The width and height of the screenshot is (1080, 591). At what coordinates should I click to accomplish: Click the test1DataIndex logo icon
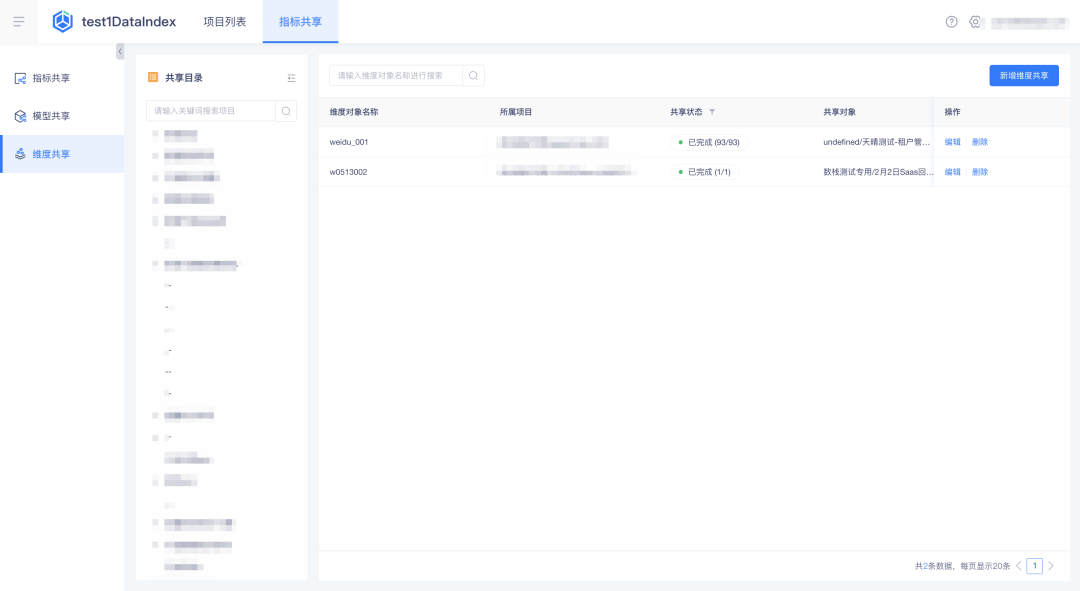click(x=63, y=21)
